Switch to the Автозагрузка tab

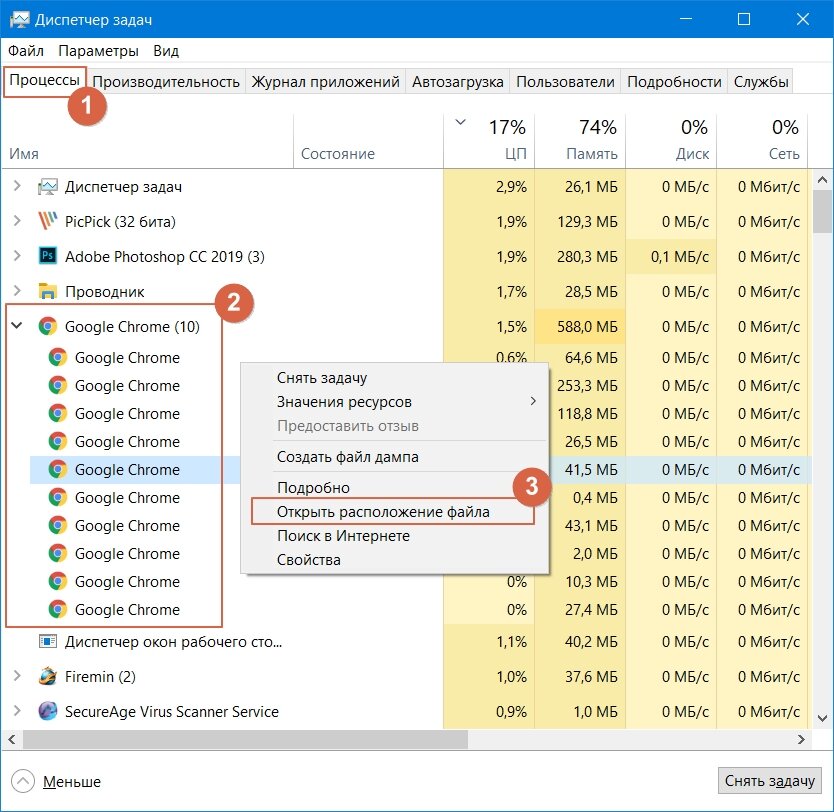(x=457, y=82)
